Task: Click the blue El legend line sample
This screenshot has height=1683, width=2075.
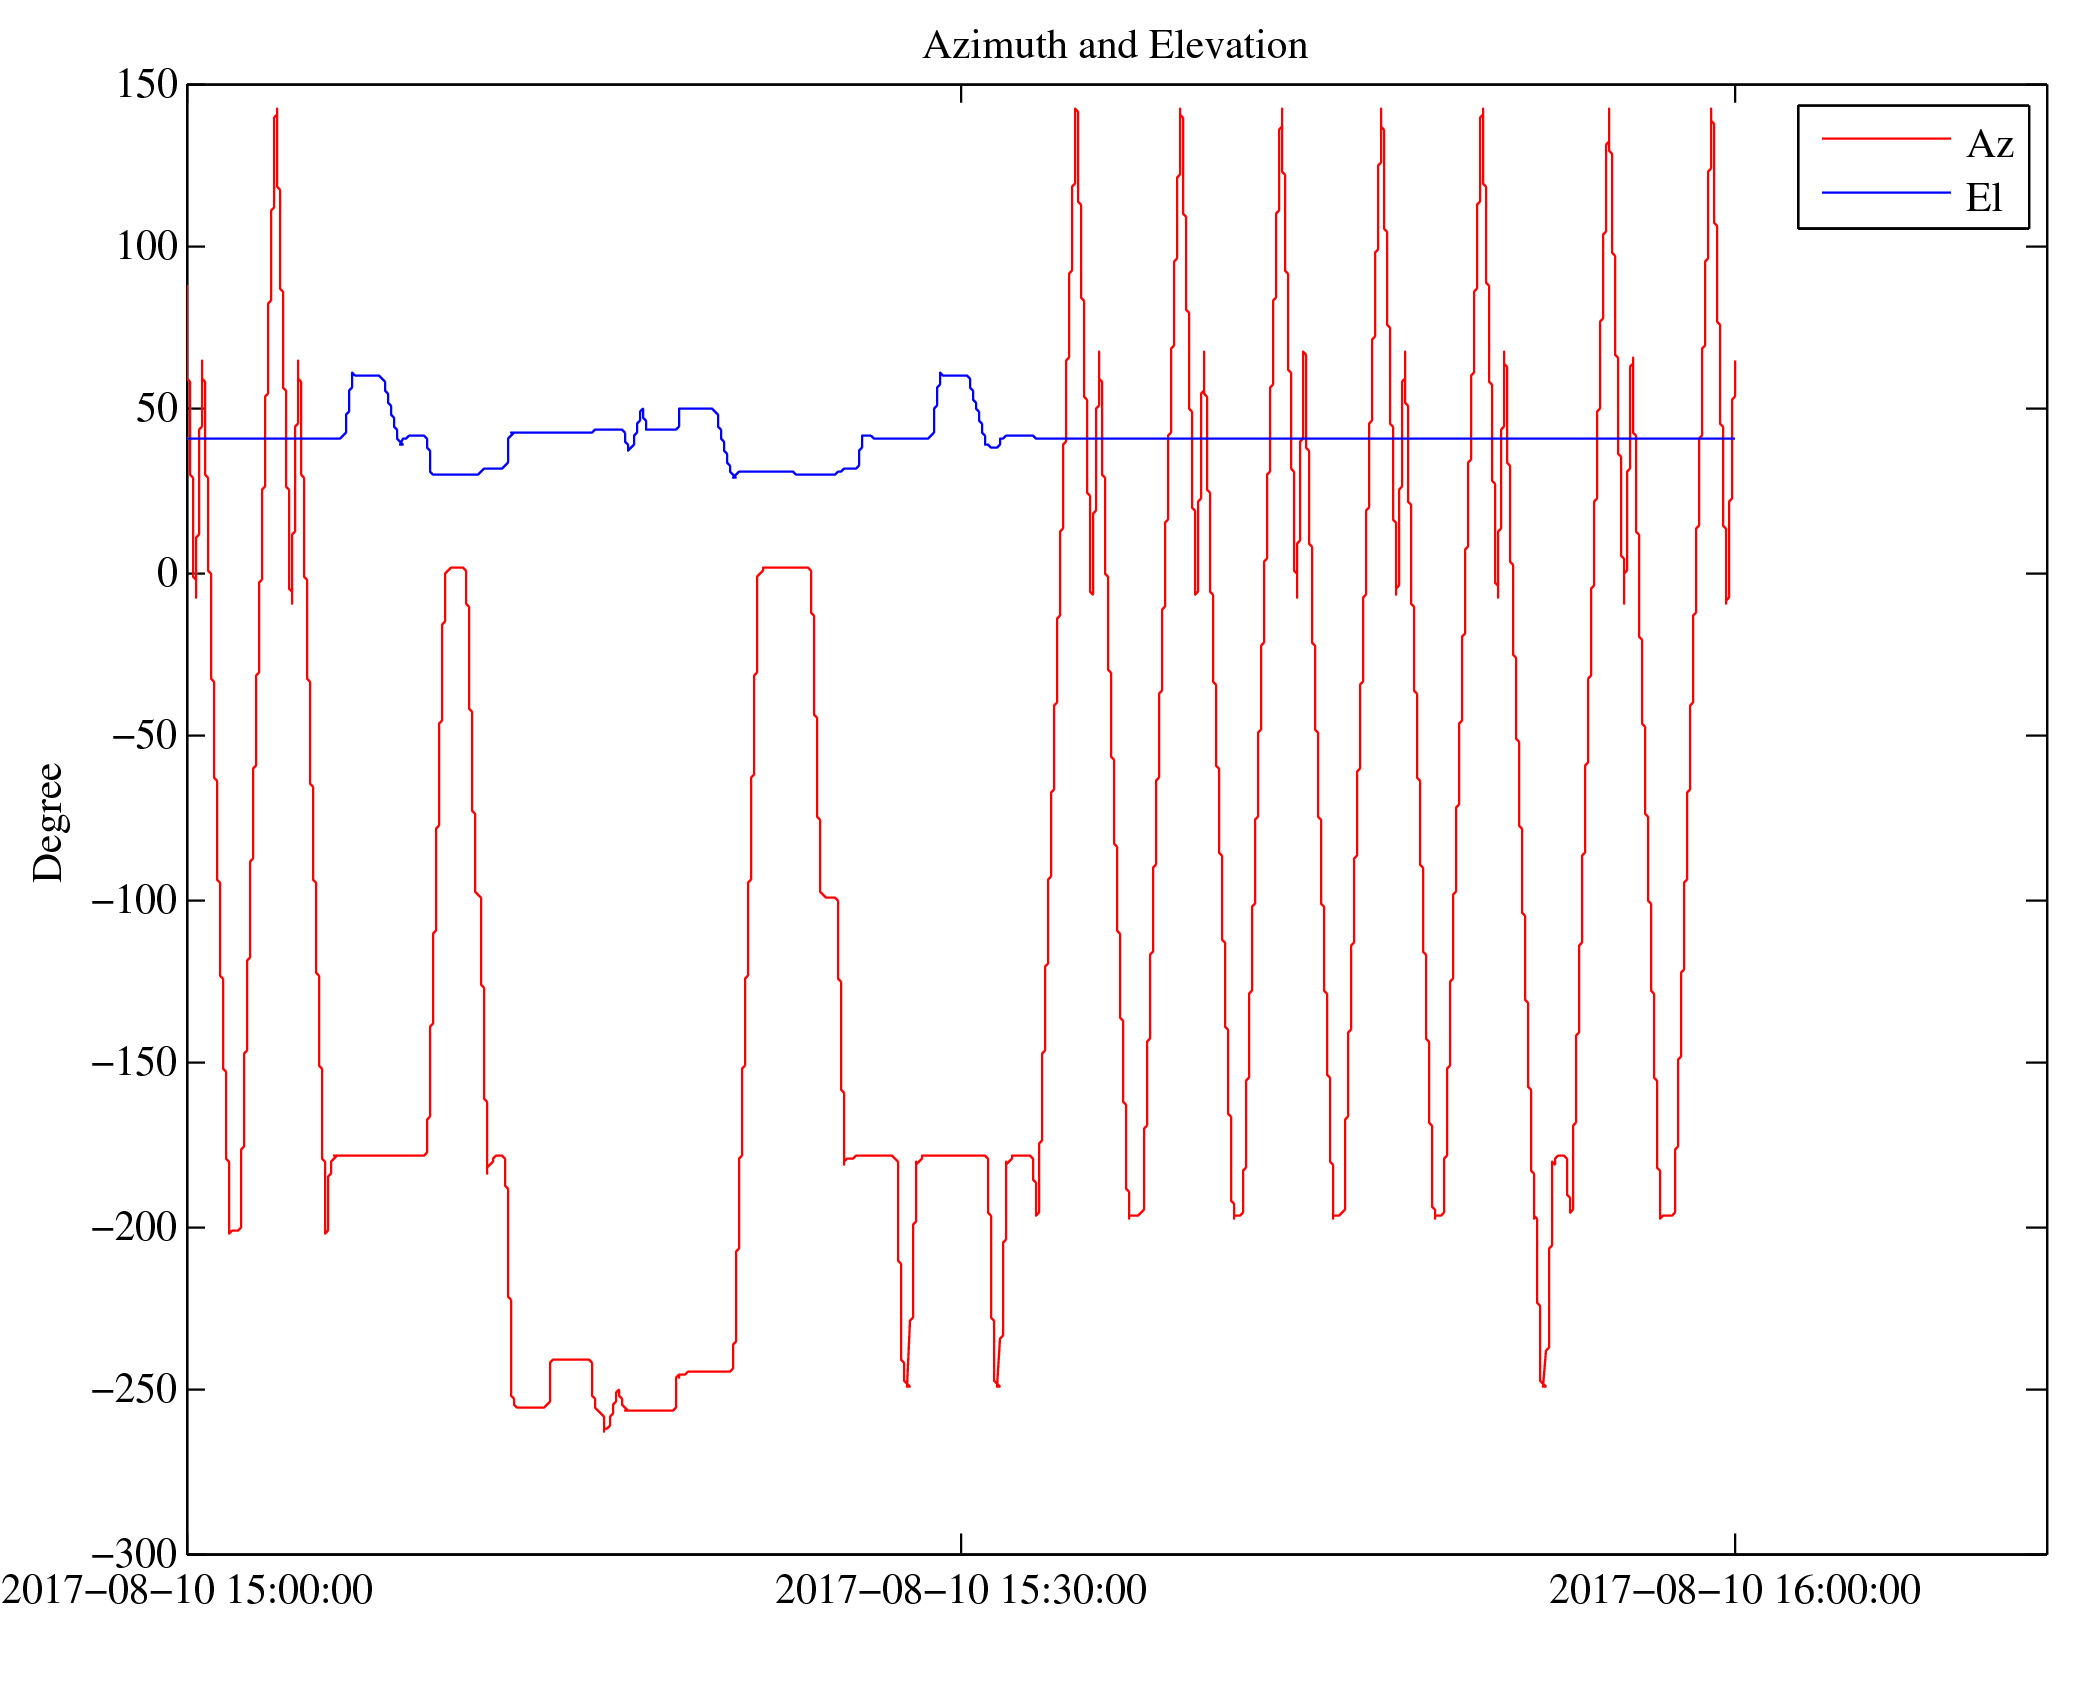Action: [1886, 192]
